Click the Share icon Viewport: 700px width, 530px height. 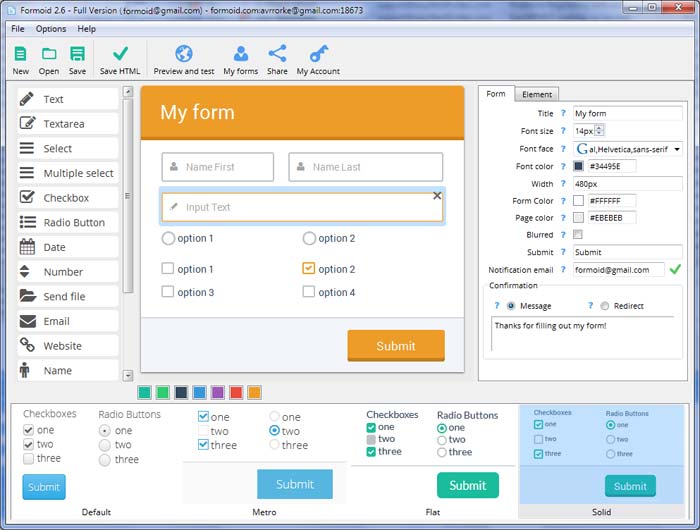(277, 54)
